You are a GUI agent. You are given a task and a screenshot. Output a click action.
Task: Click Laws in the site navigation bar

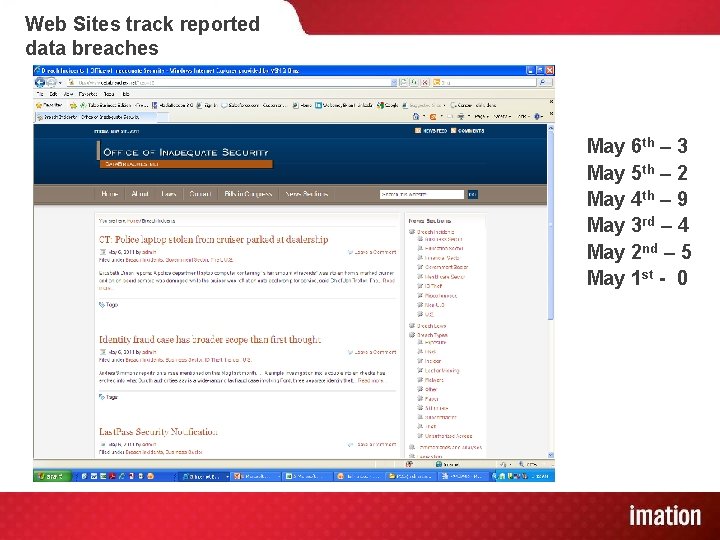[169, 194]
